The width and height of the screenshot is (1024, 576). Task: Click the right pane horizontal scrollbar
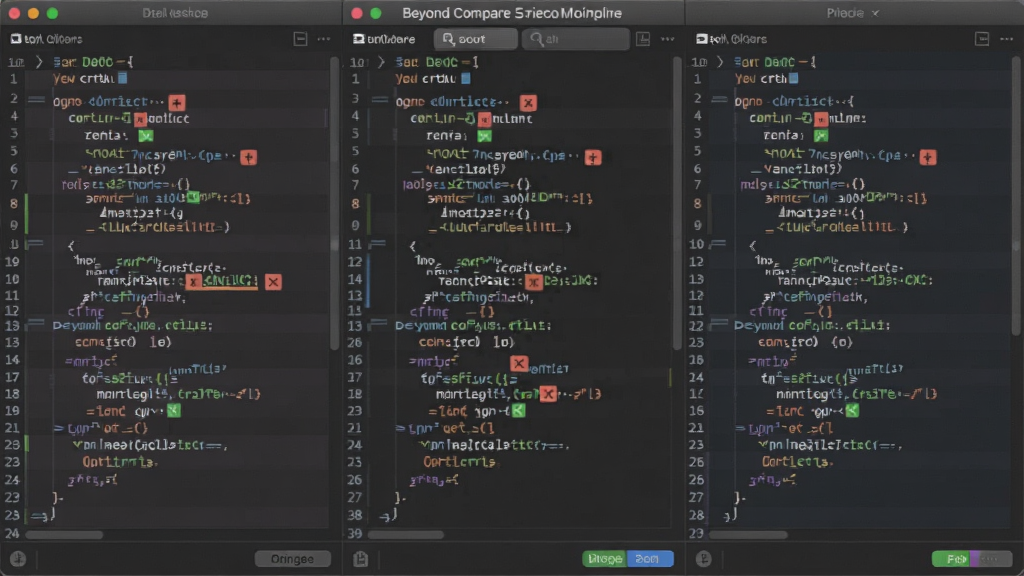click(748, 535)
